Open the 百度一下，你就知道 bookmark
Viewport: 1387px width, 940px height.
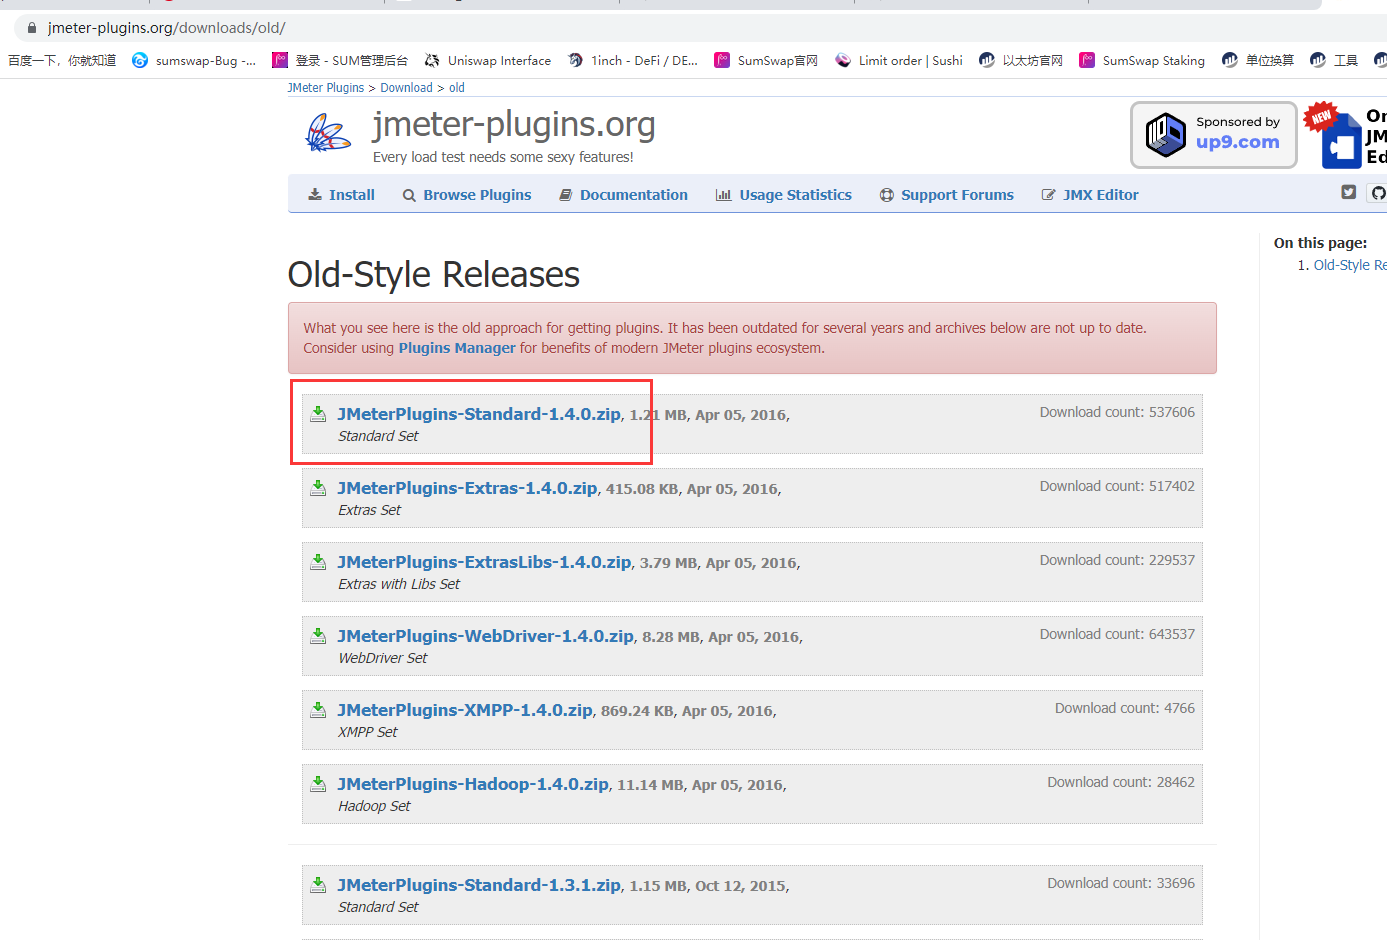62,61
